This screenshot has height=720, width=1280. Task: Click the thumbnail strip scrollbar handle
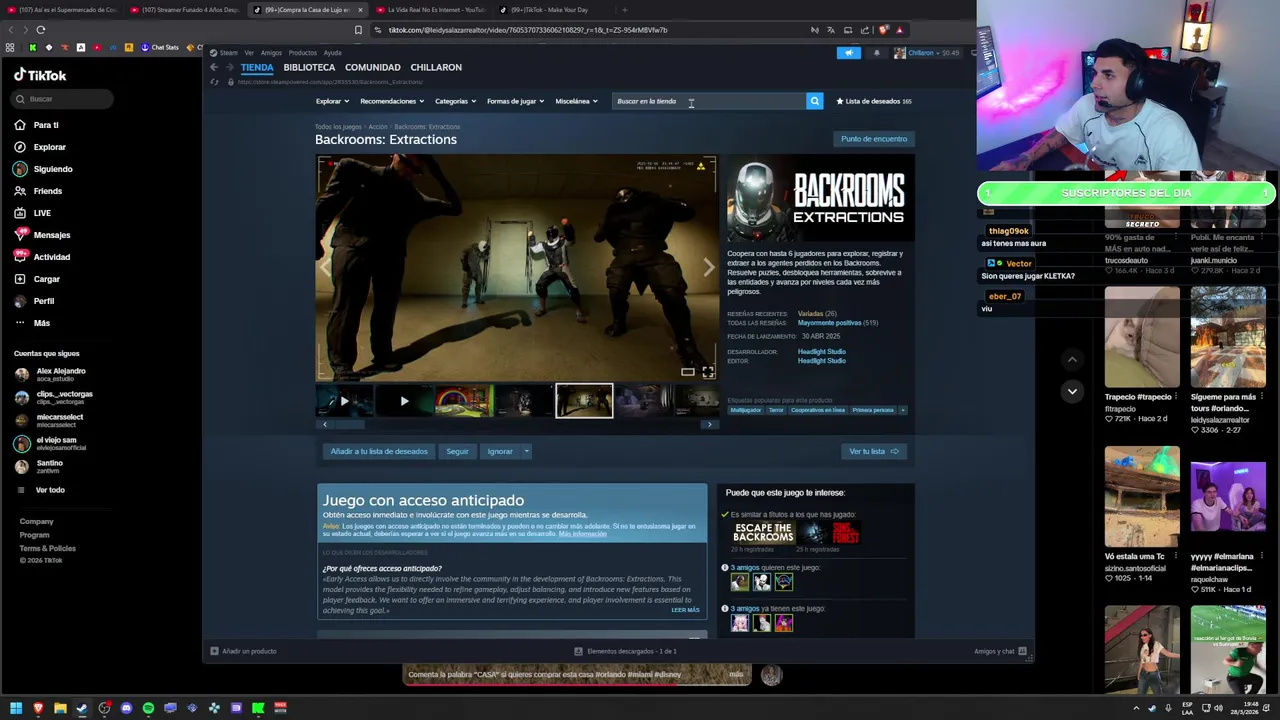(x=348, y=424)
